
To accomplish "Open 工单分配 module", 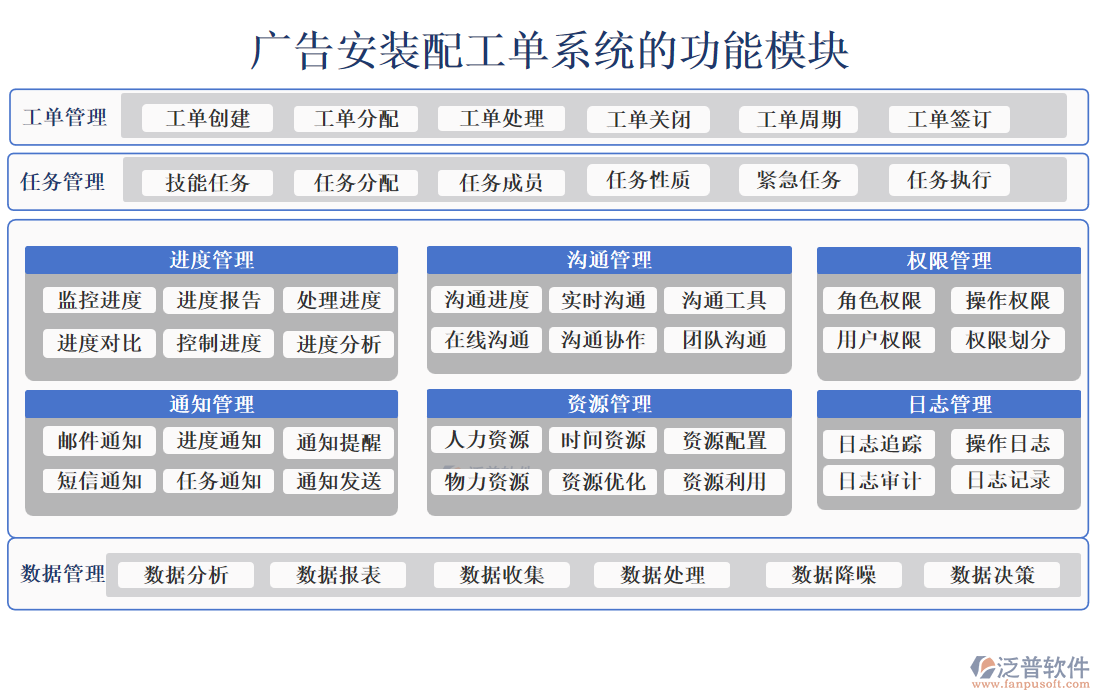I will pyautogui.click(x=356, y=118).
